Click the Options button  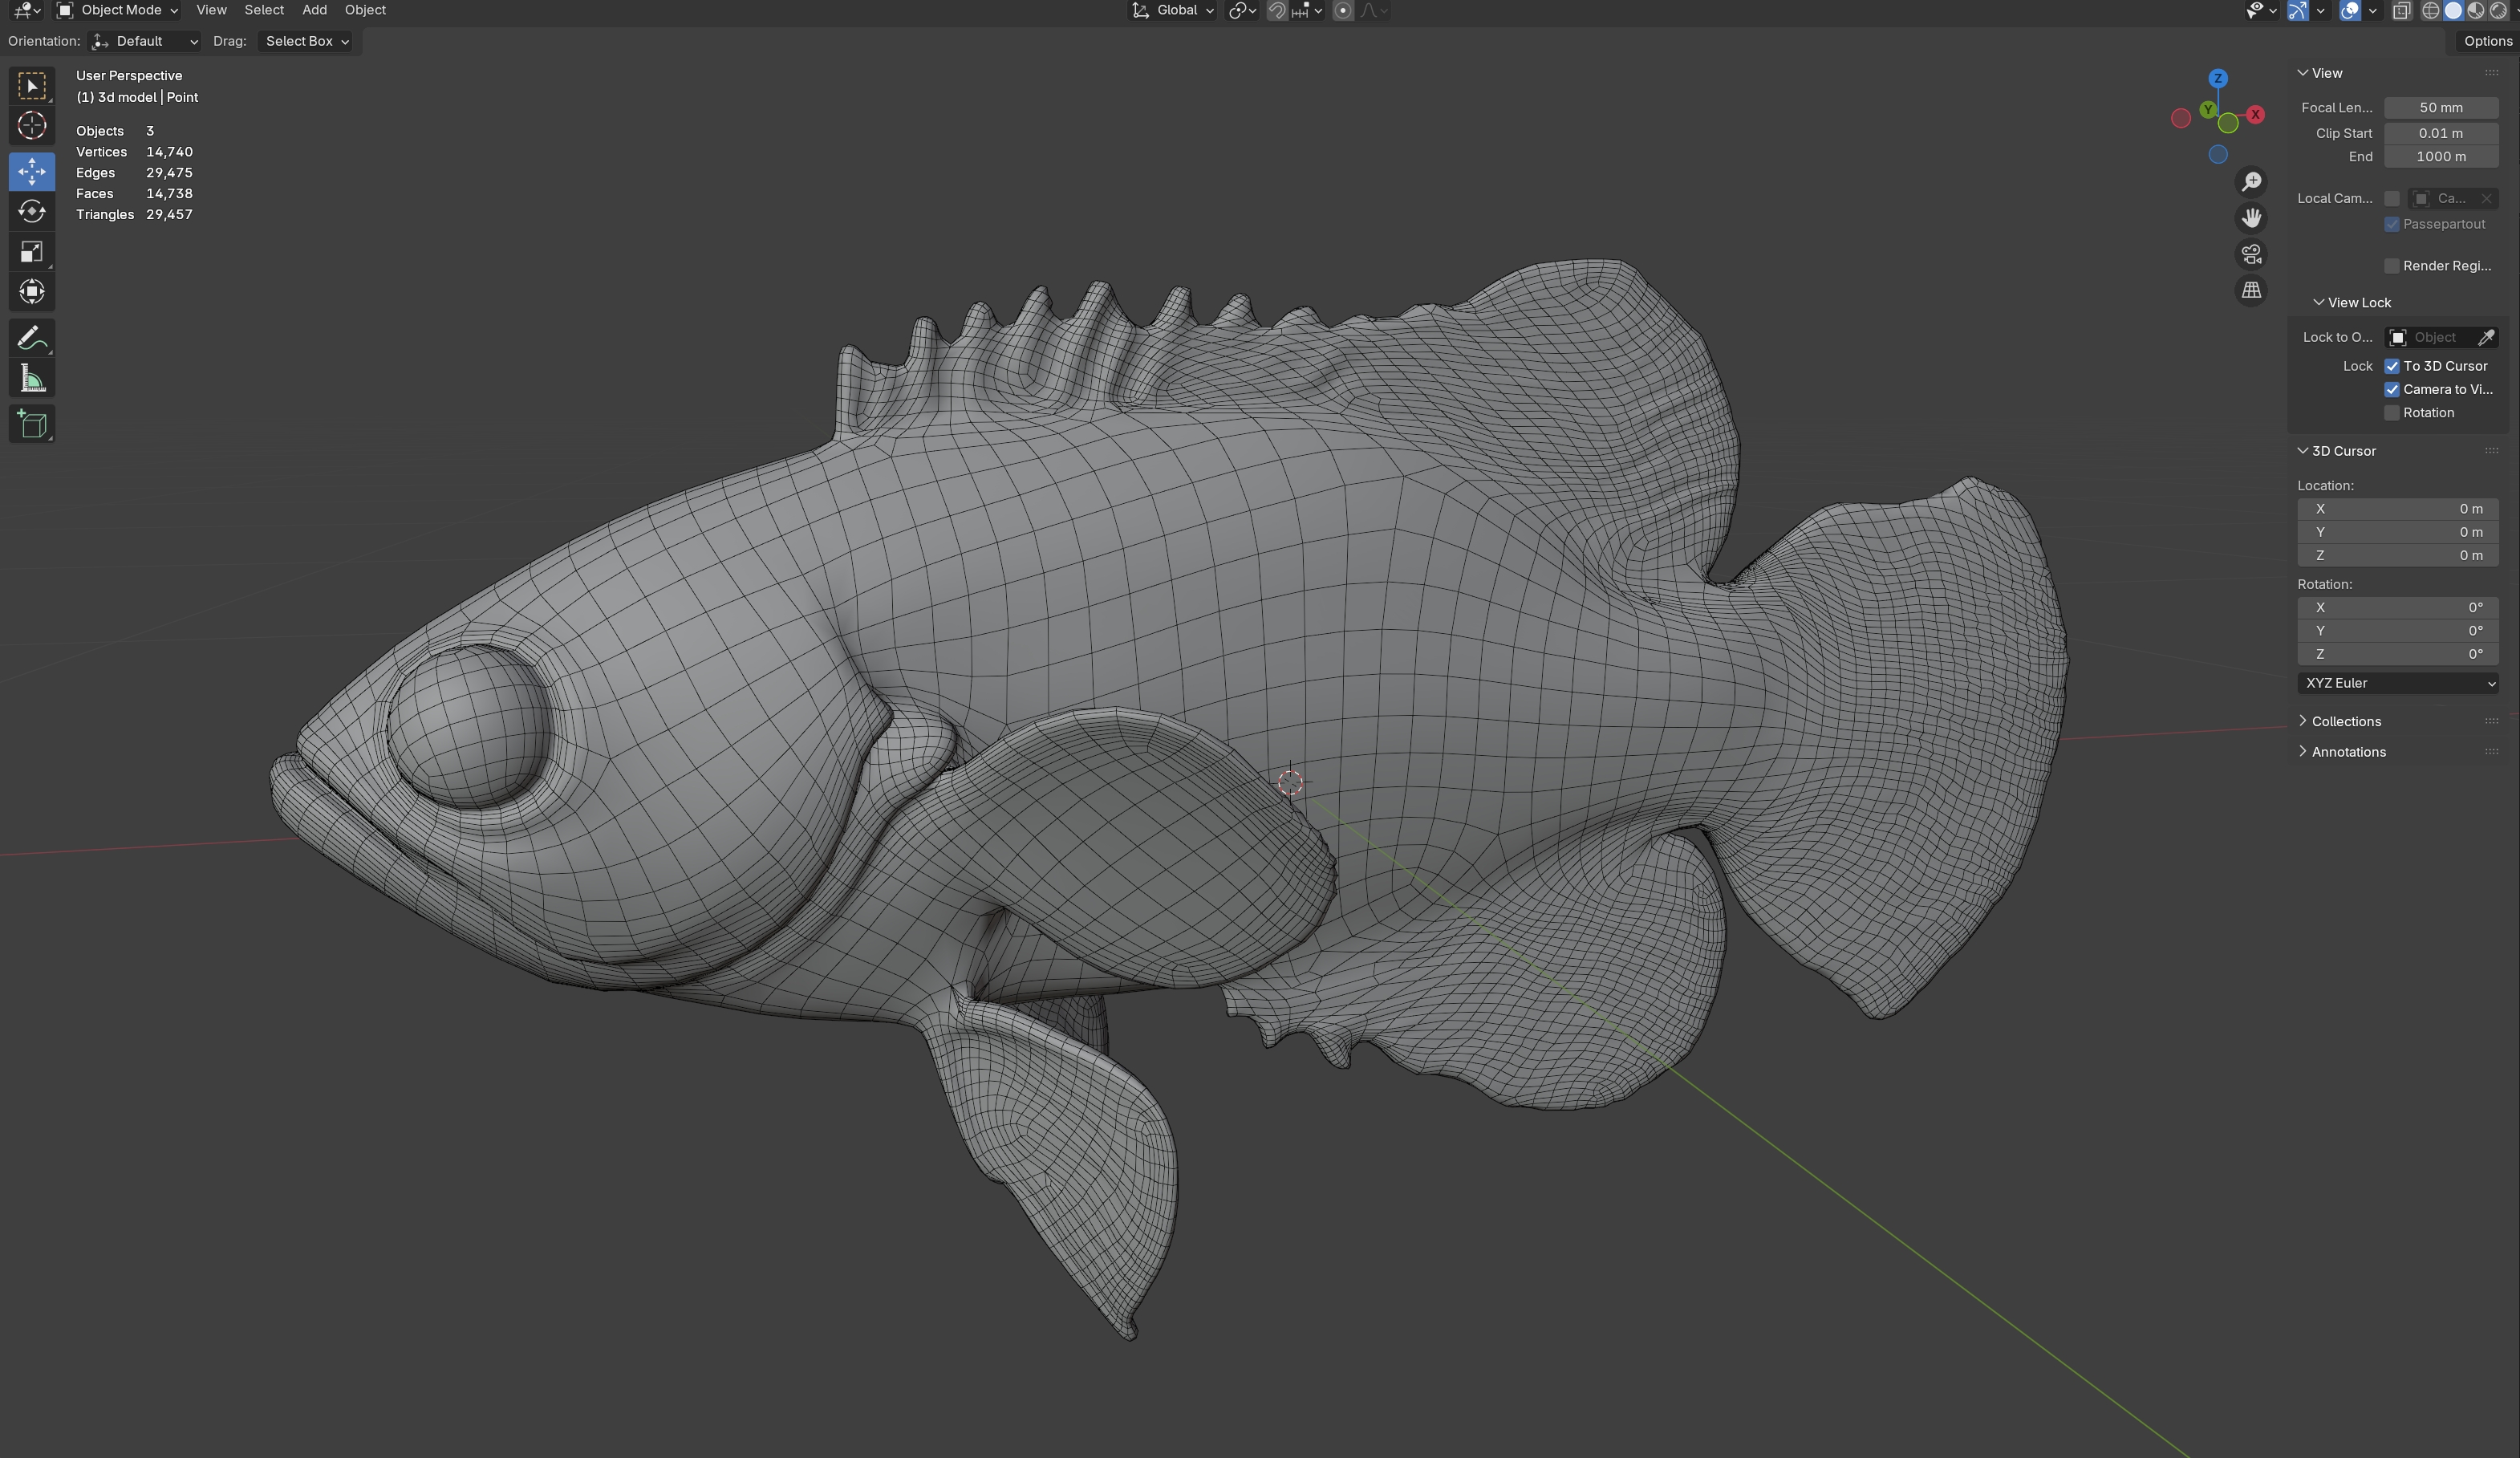pos(2487,41)
